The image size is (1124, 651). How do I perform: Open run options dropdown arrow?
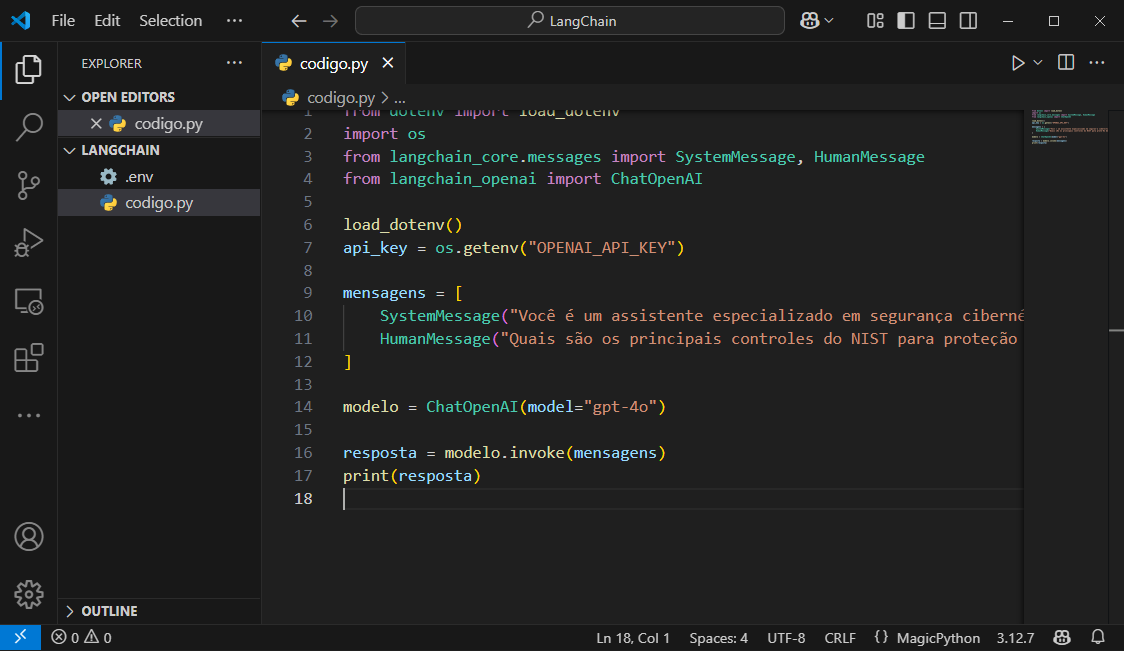pos(1037,63)
